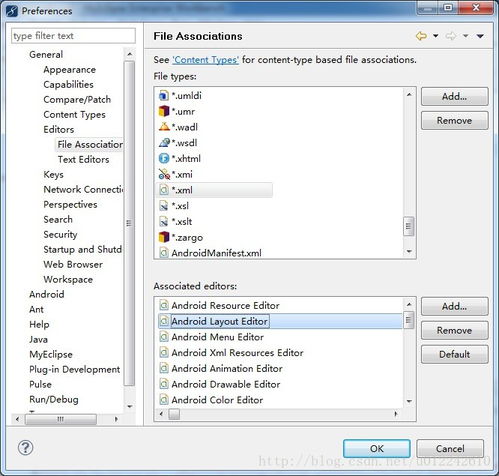Click the file types scrollbar thumb
The height and width of the screenshot is (476, 499).
(x=409, y=226)
